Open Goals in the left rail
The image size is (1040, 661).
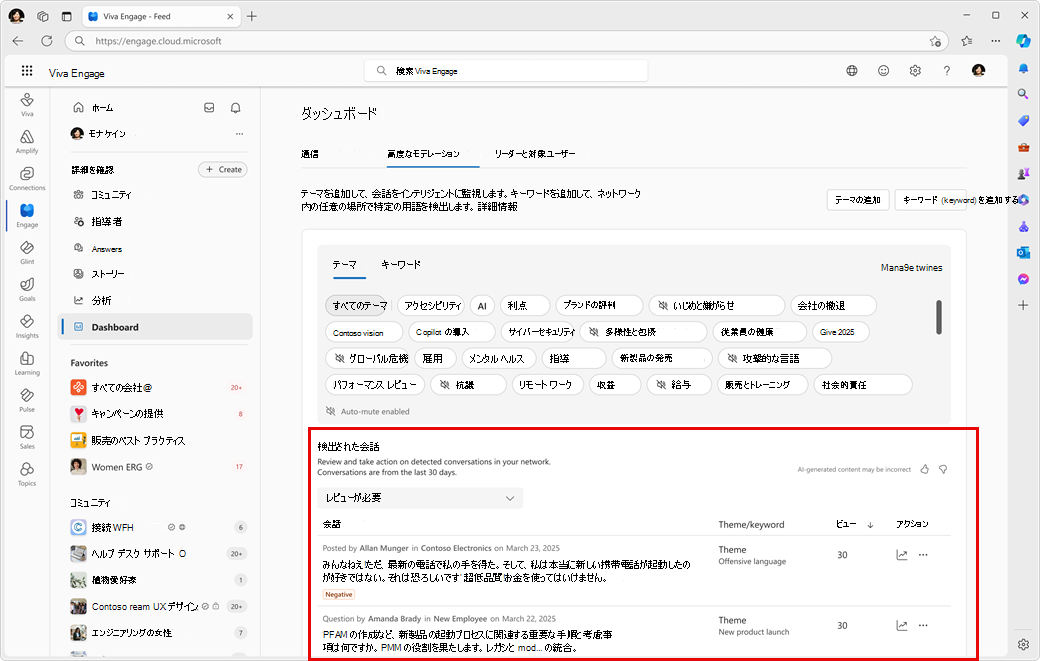pos(27,289)
